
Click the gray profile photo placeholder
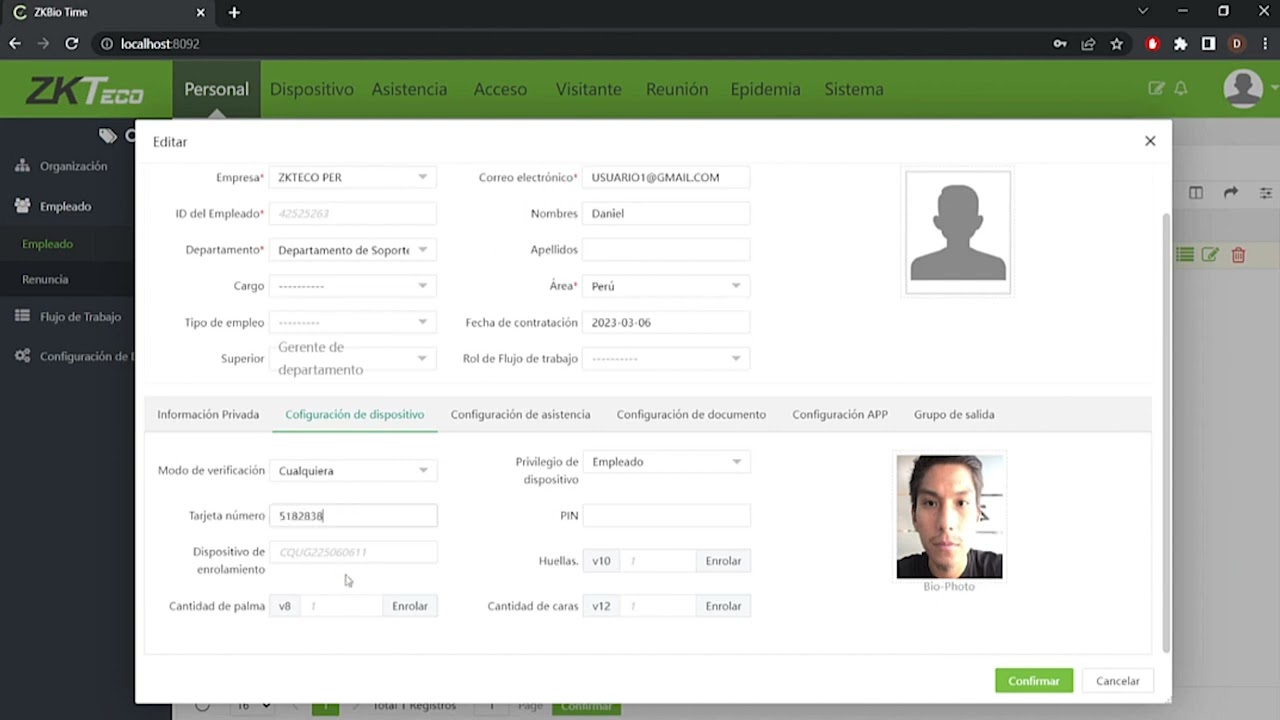pyautogui.click(x=958, y=232)
